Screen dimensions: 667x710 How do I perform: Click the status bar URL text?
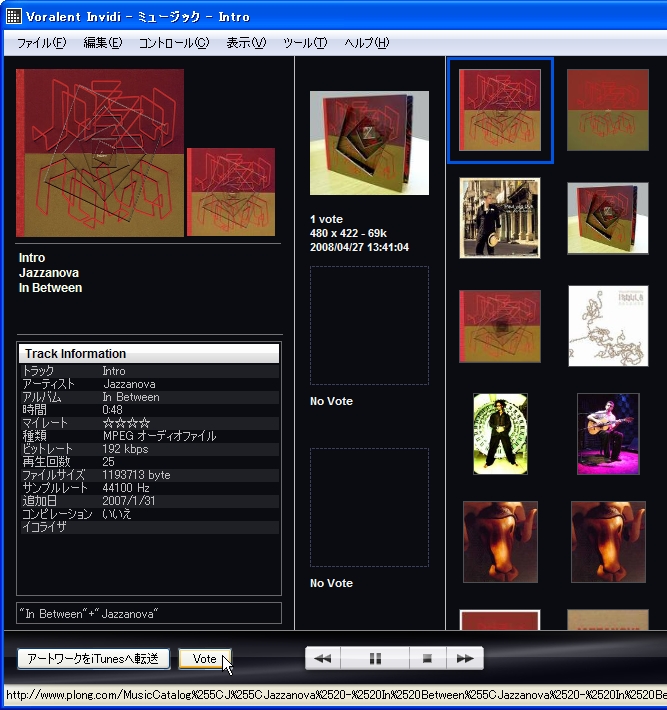(335, 695)
